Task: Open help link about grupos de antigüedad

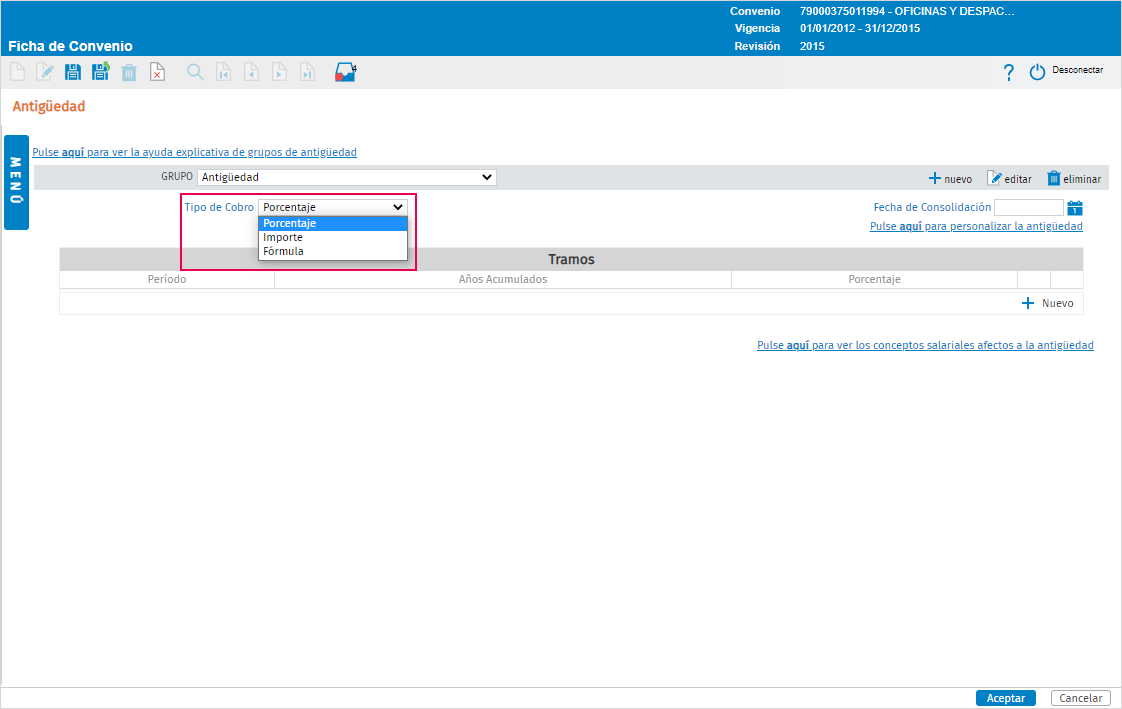Action: pyautogui.click(x=195, y=152)
